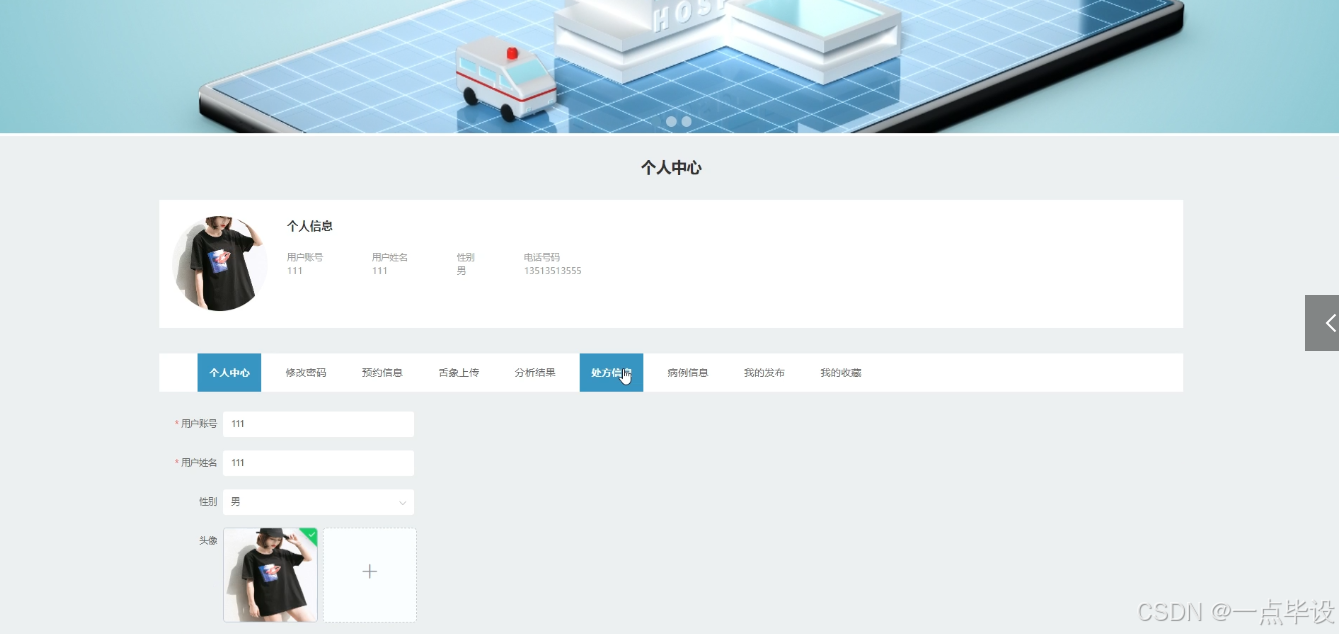The height and width of the screenshot is (634, 1339).
Task: Click the circular profile photo in 个人信息 section
Action: click(219, 262)
